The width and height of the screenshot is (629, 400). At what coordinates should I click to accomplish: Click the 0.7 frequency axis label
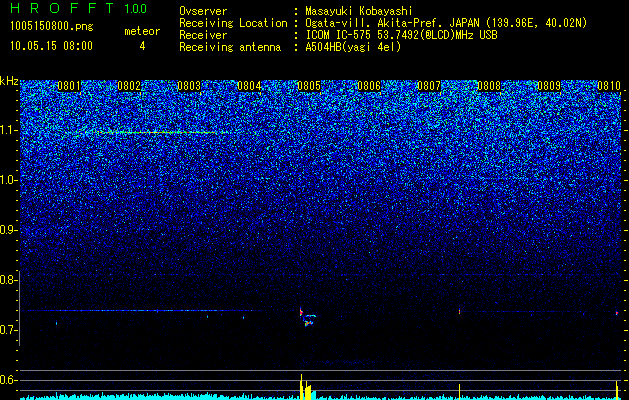[x=9, y=330]
